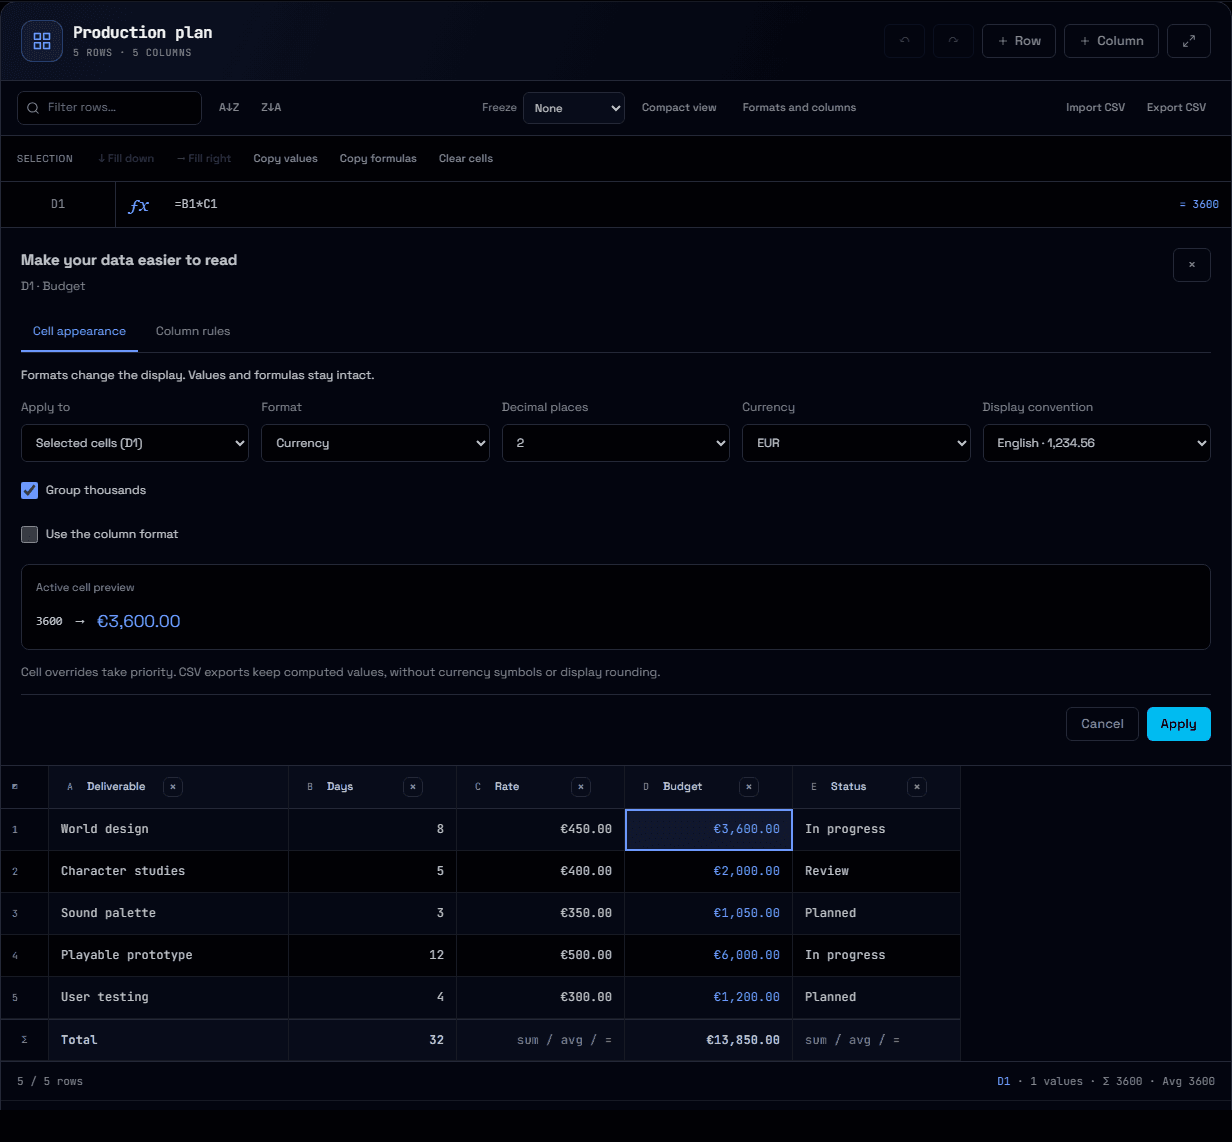Viewport: 1232px width, 1142px height.
Task: Select the €6,000.00 Budget cell
Action: [709, 955]
